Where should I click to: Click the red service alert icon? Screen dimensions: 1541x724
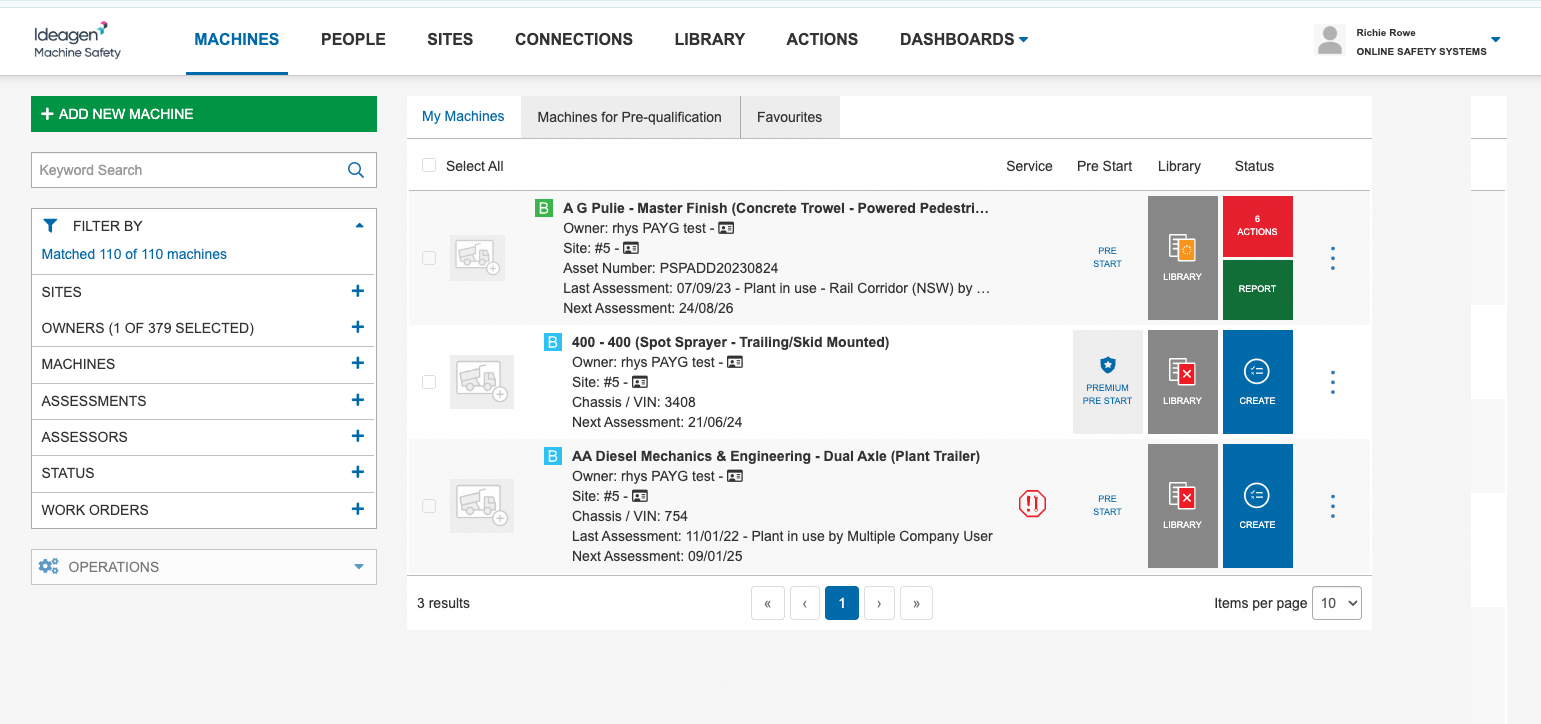click(x=1032, y=503)
